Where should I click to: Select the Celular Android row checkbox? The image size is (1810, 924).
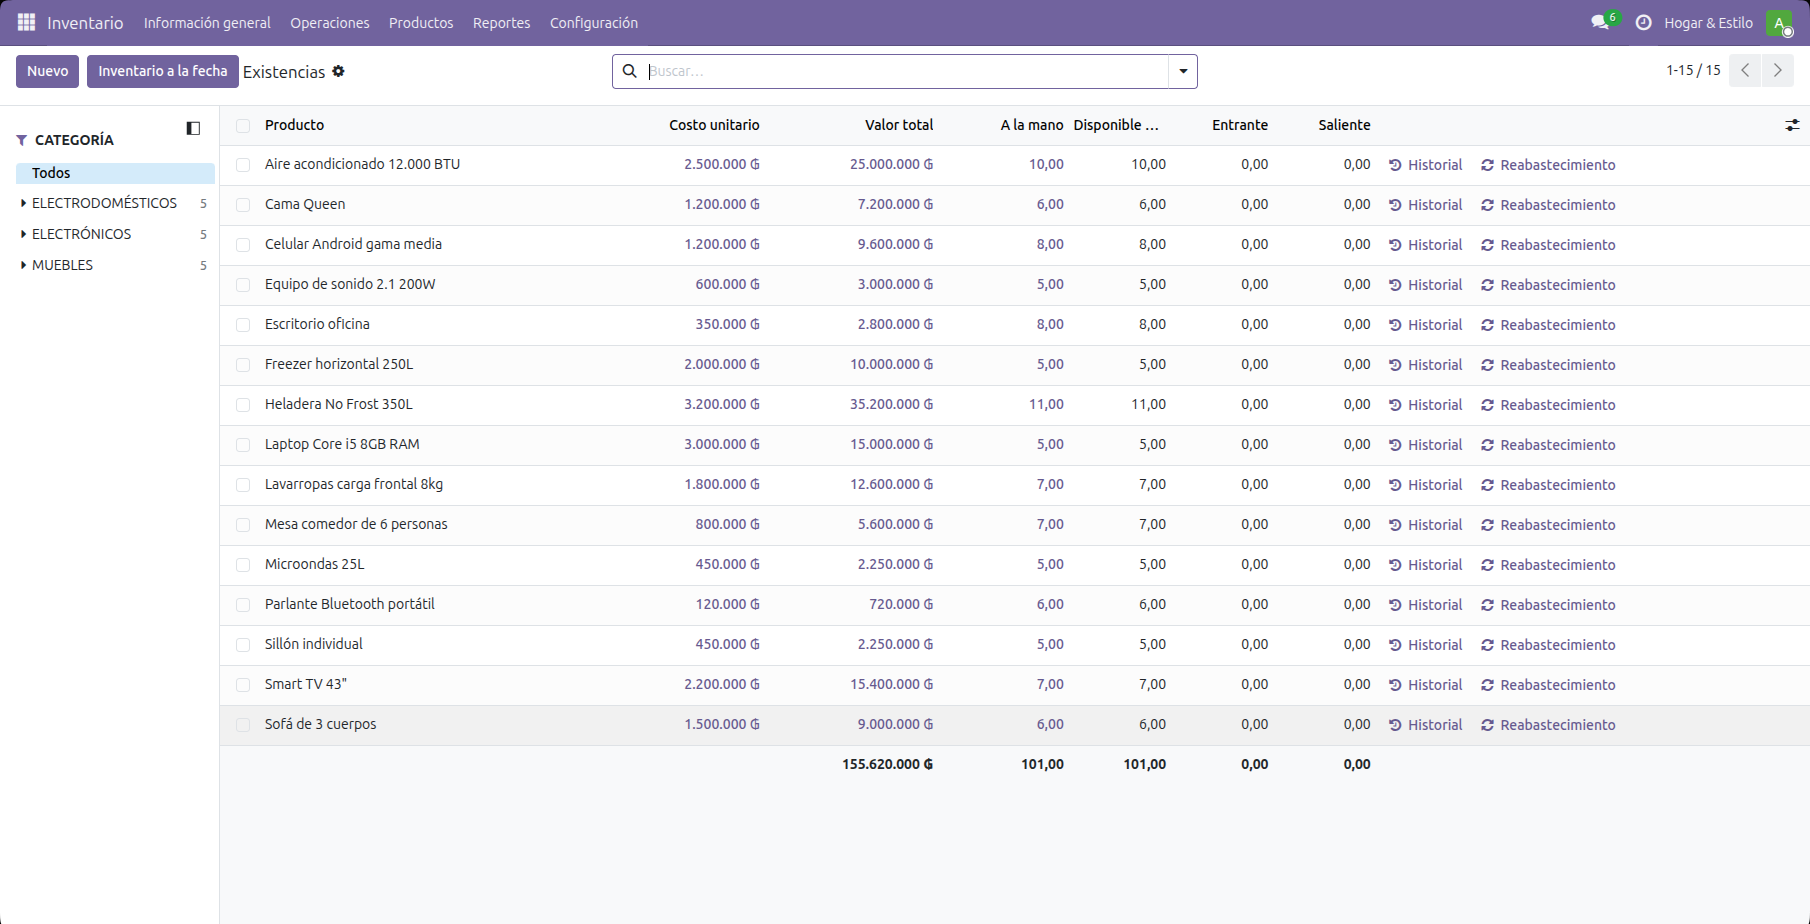243,245
